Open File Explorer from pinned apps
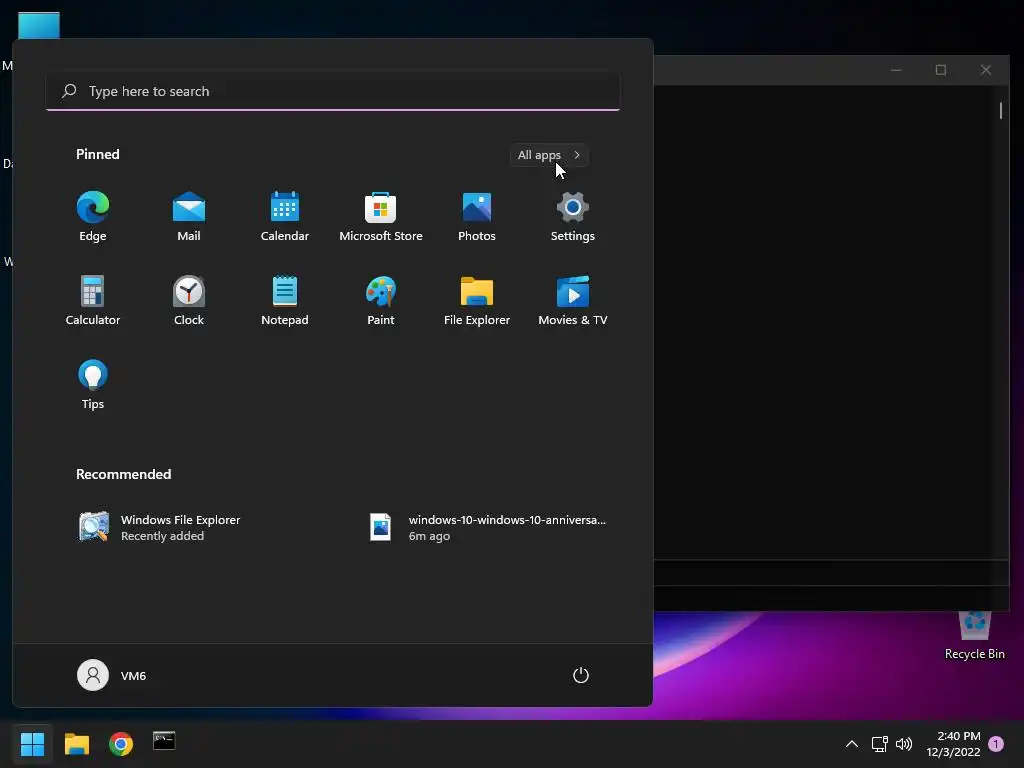Screen dimensions: 1024x768 click(477, 300)
